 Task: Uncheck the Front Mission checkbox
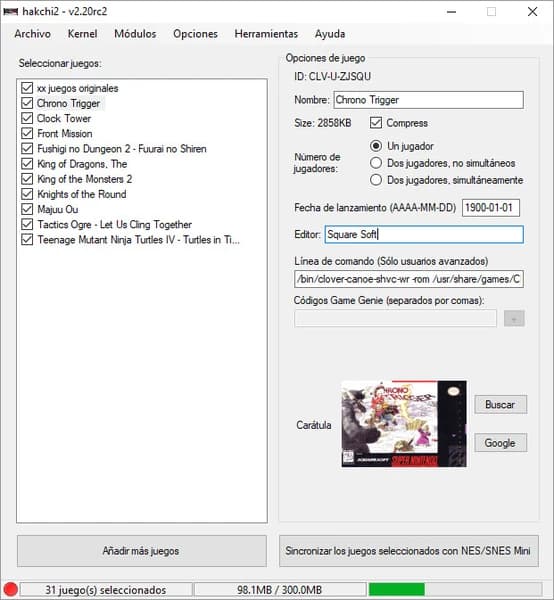coord(27,134)
